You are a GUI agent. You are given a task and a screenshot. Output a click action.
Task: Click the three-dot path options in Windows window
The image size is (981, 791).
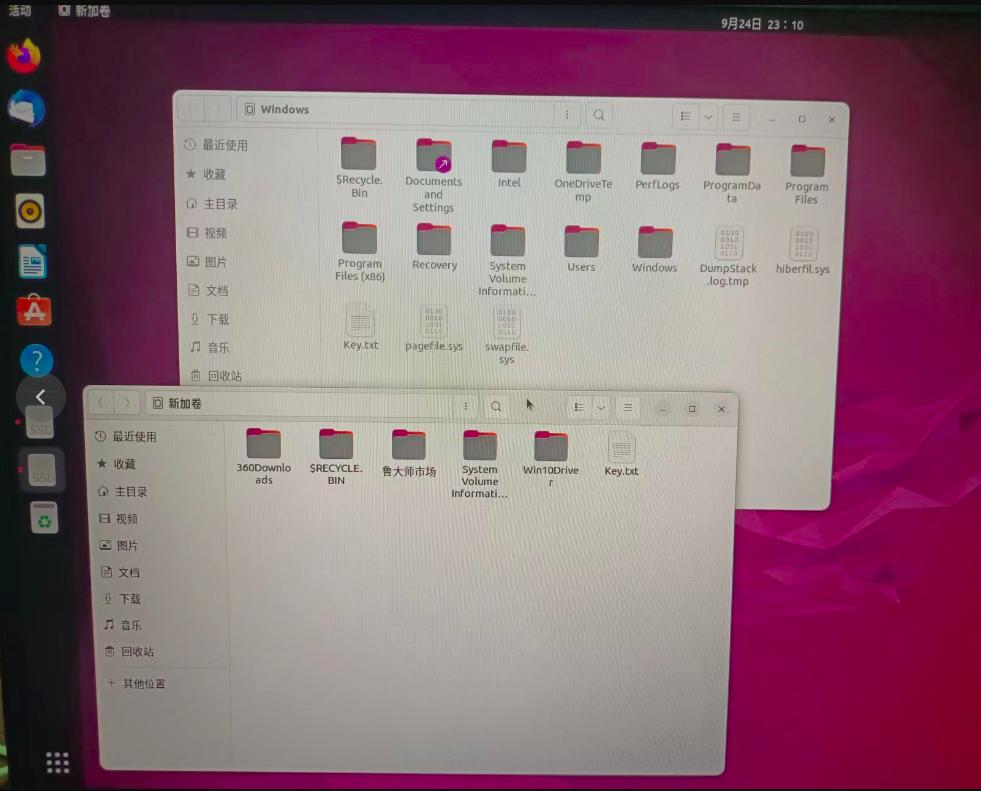coord(567,115)
